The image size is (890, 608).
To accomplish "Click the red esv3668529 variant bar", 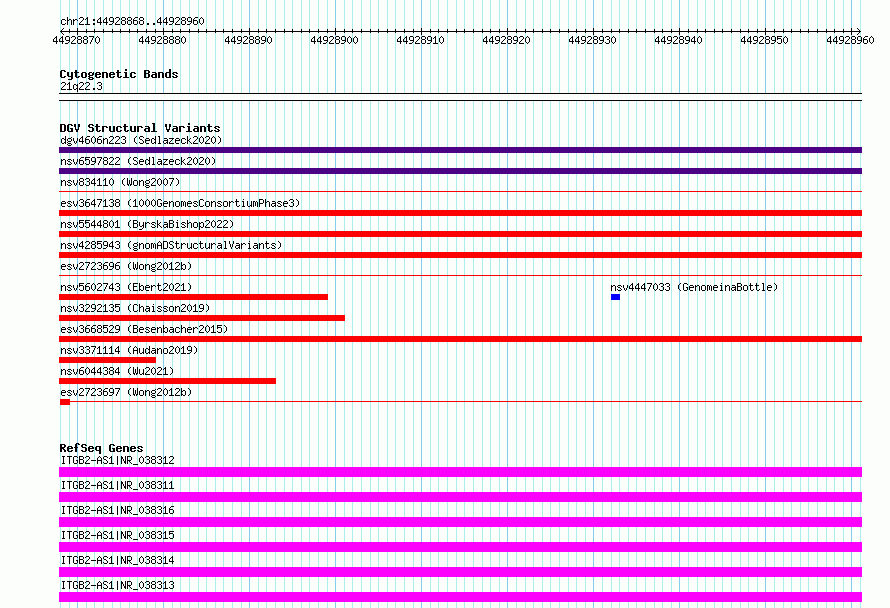I will coord(460,339).
